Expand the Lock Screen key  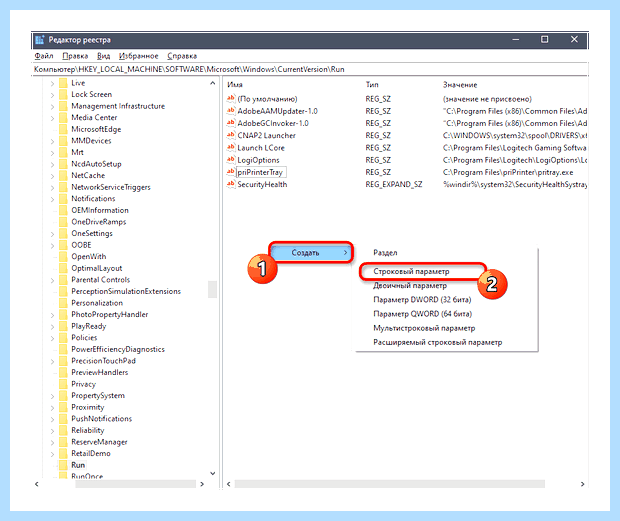52,95
